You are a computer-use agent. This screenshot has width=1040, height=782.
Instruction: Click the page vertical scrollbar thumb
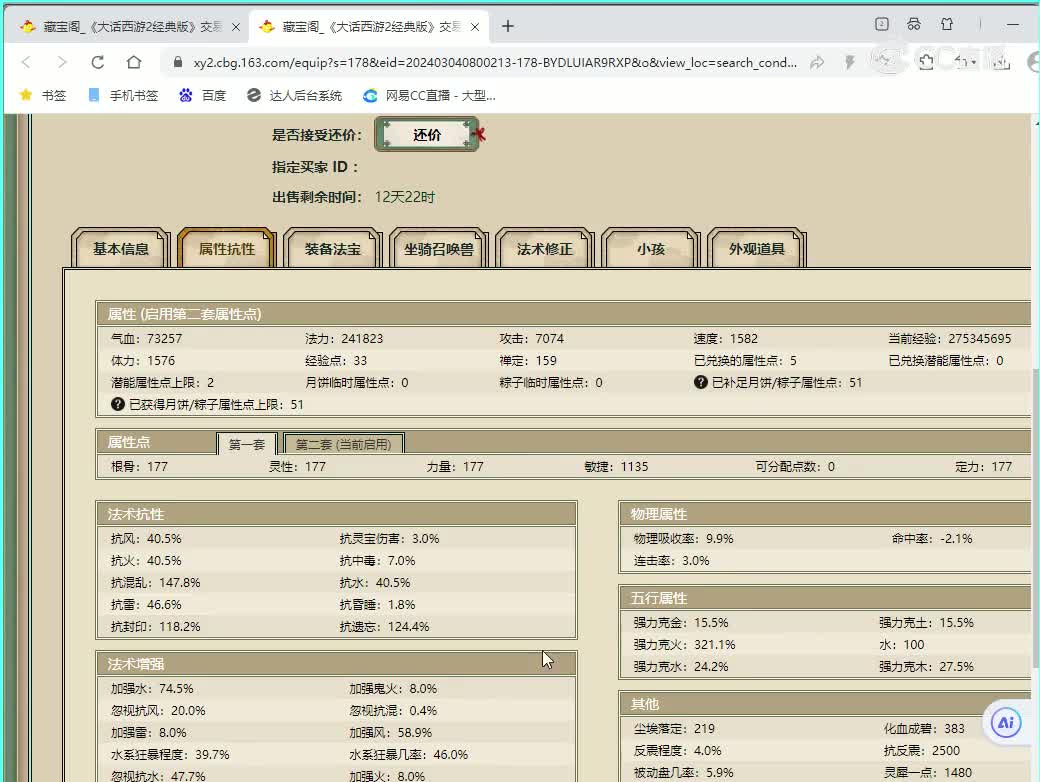click(1036, 517)
